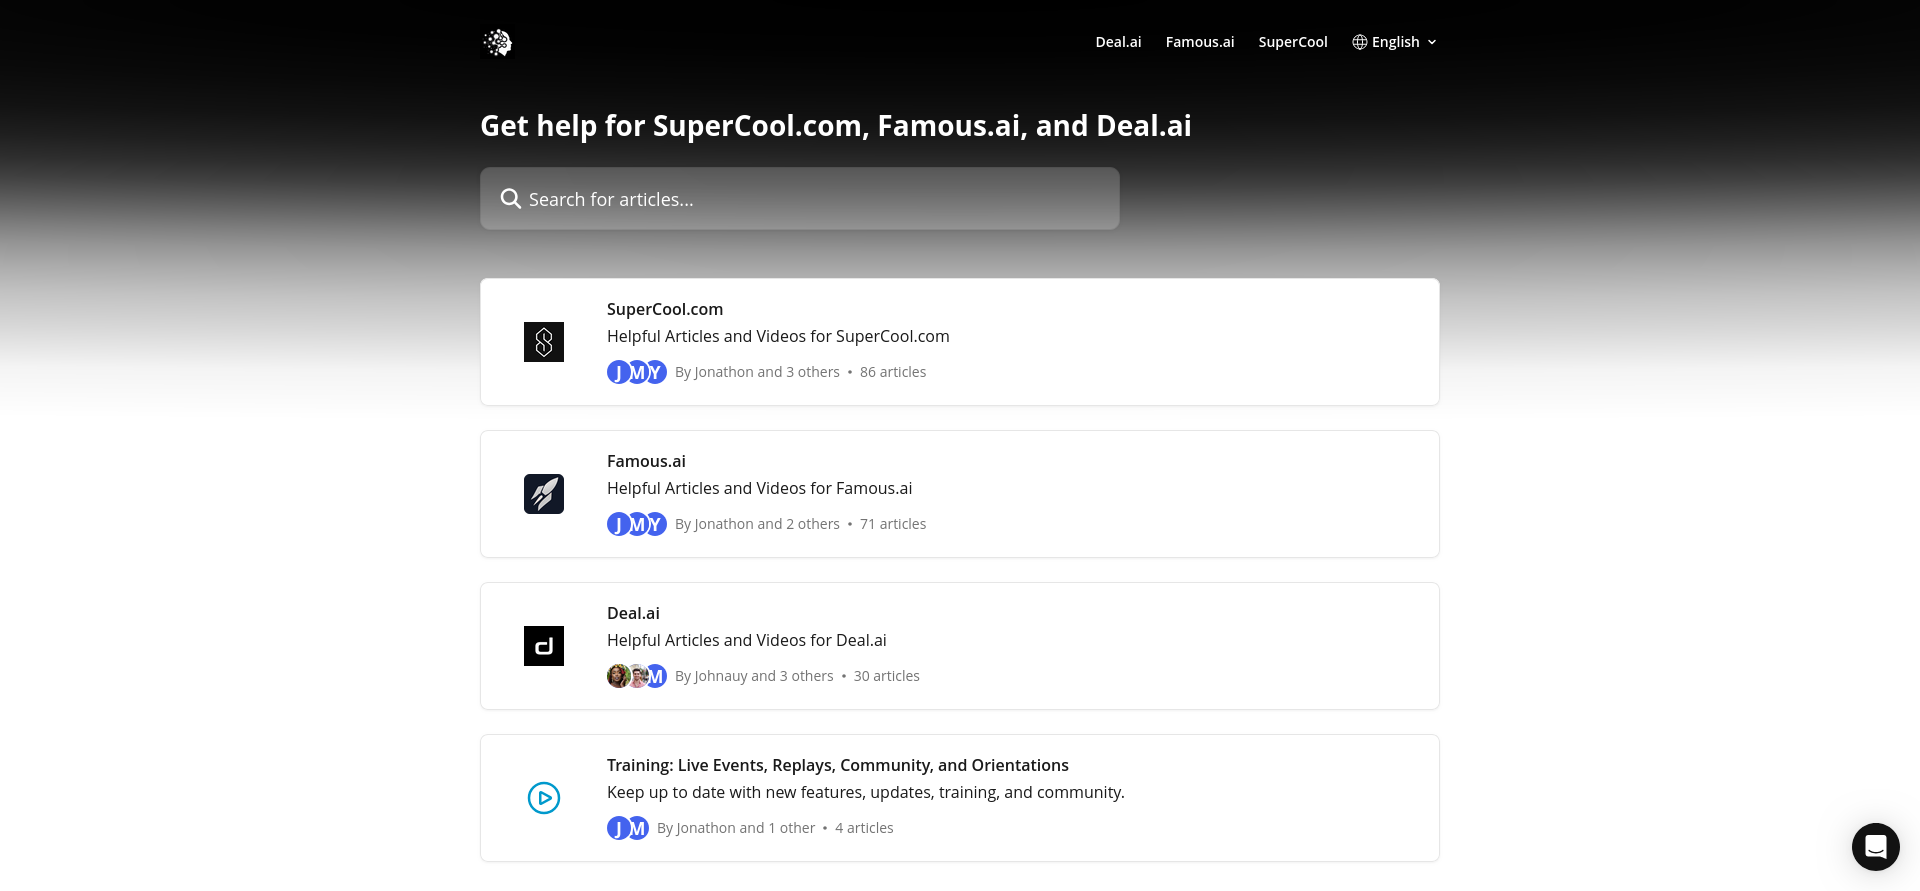
Task: Click J avatar in Training card
Action: pyautogui.click(x=618, y=828)
